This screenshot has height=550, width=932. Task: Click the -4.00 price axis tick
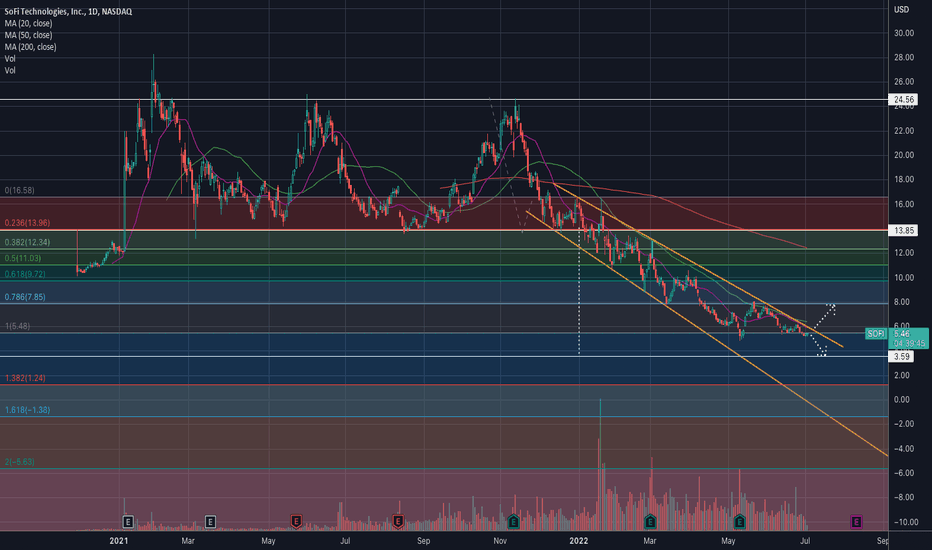coord(902,449)
